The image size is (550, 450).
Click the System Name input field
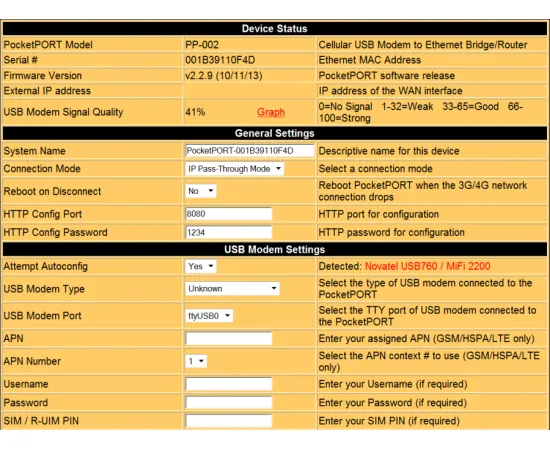tap(250, 151)
